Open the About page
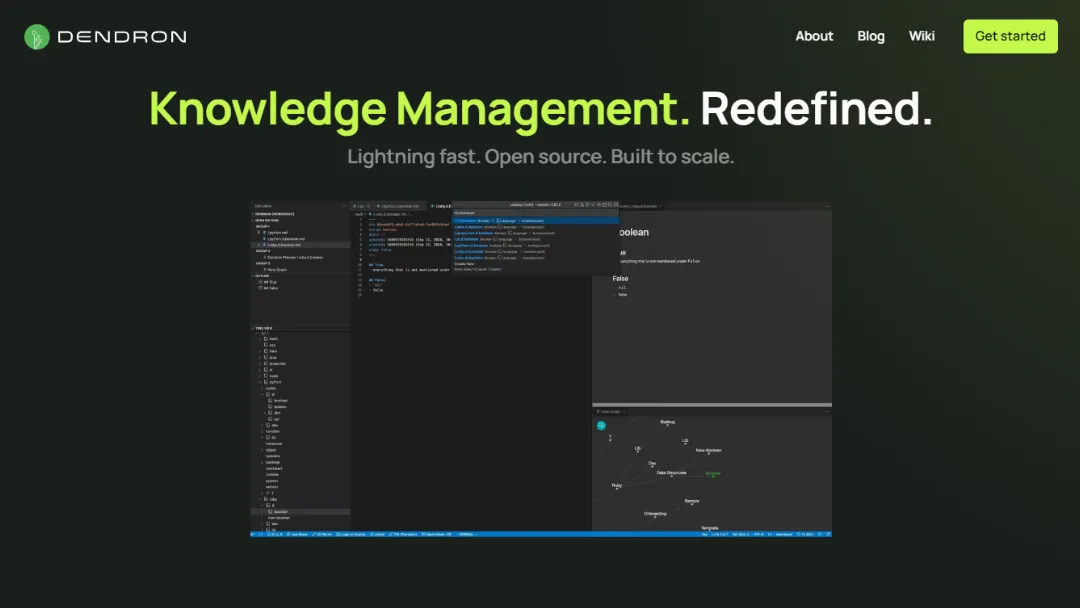 (x=814, y=36)
